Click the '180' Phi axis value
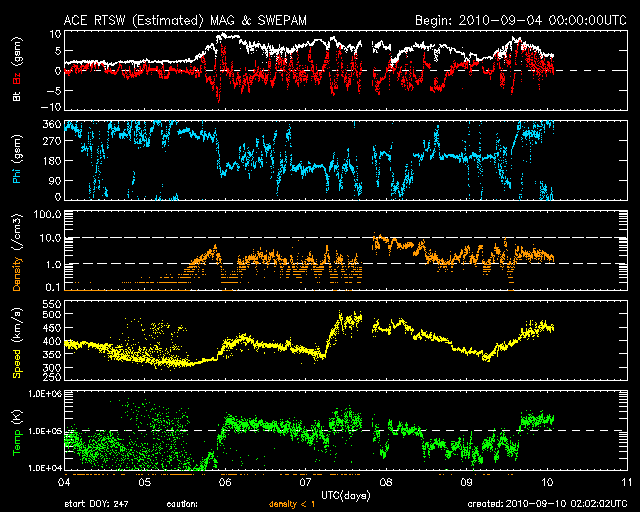Viewport: 640px width, 512px height. (x=52, y=161)
